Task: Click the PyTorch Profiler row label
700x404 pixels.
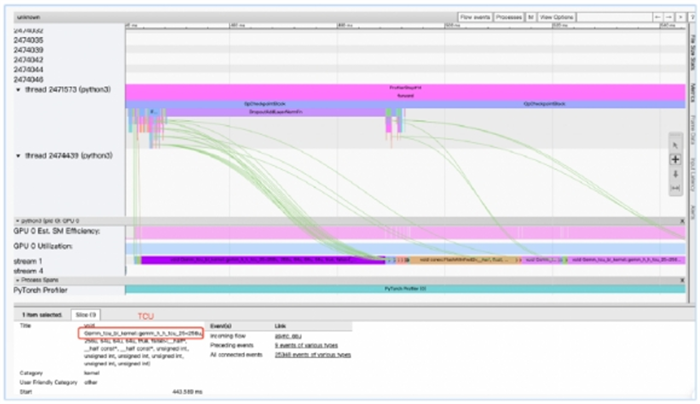Action: click(x=40, y=290)
